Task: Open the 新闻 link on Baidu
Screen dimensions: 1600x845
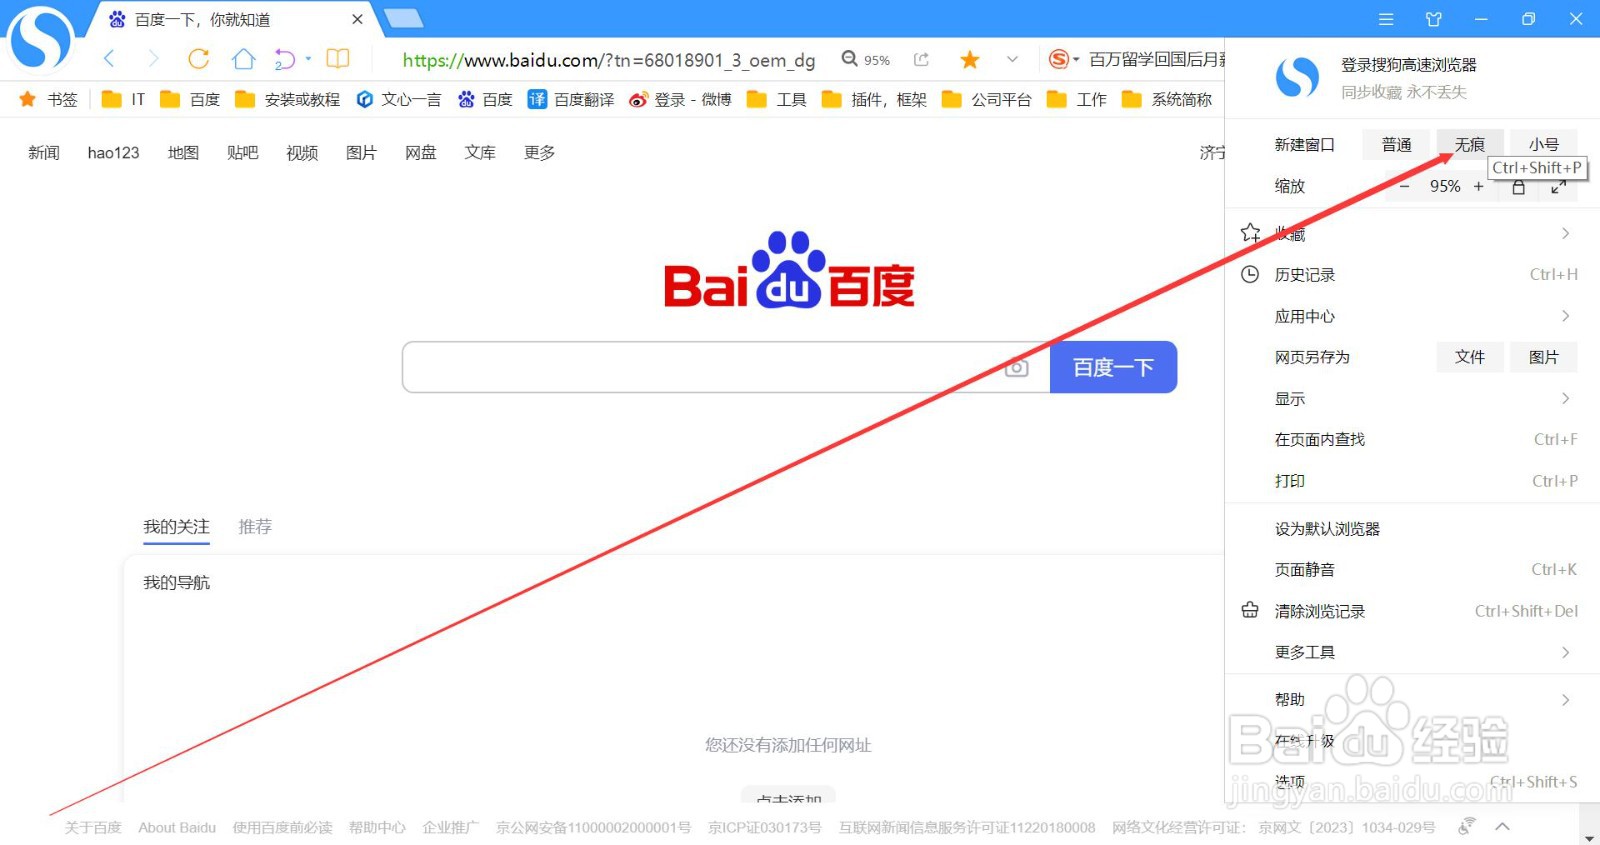Action: (x=44, y=152)
